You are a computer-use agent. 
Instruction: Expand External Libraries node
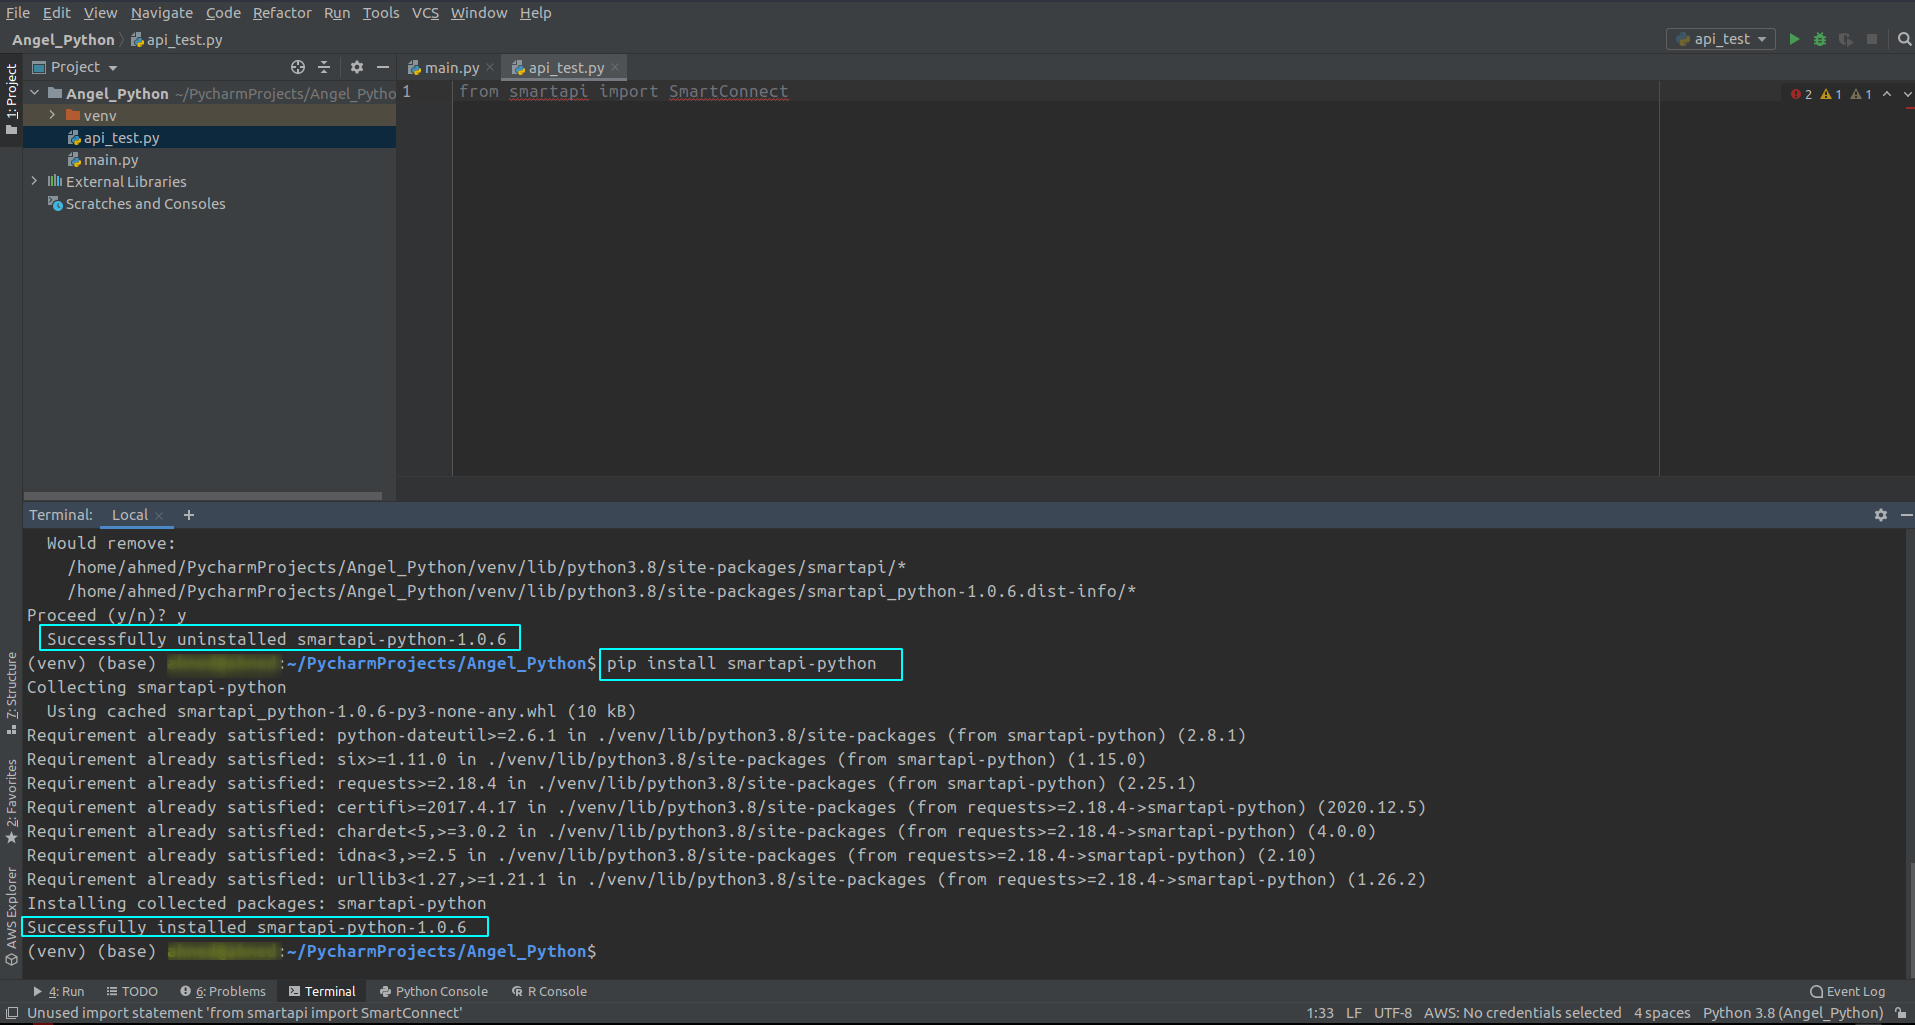click(34, 181)
